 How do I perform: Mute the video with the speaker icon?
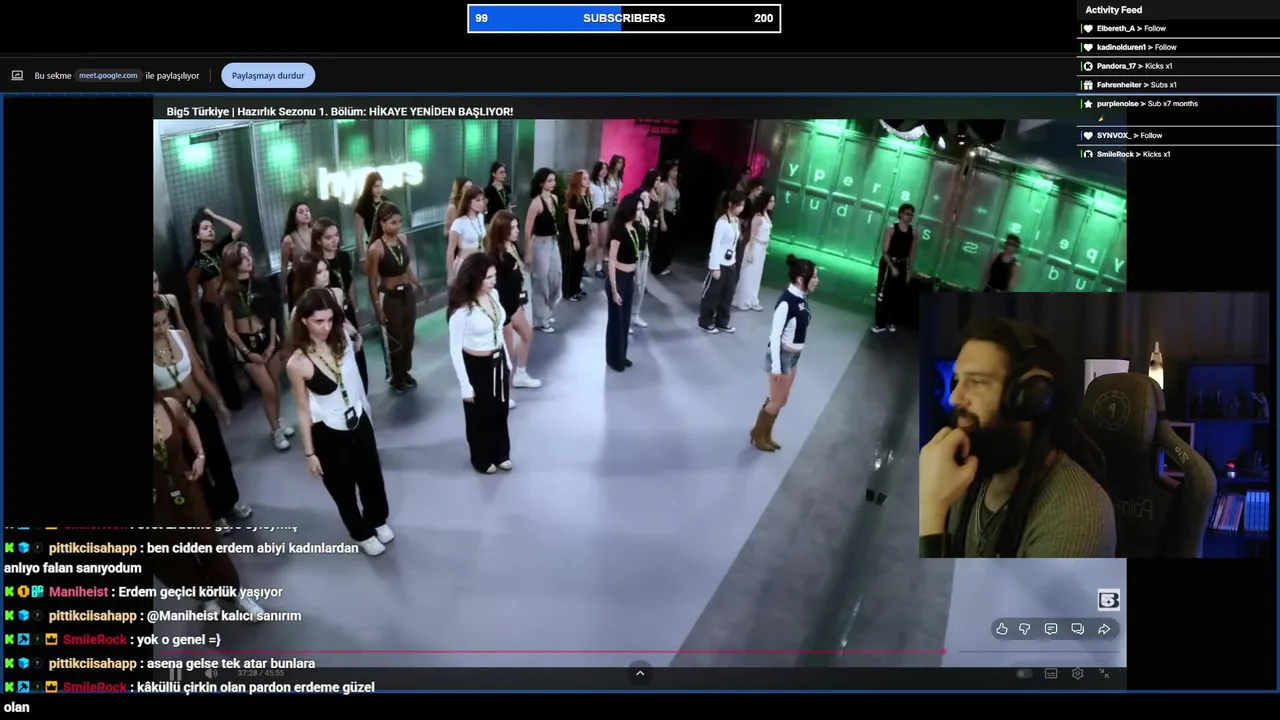tap(211, 673)
